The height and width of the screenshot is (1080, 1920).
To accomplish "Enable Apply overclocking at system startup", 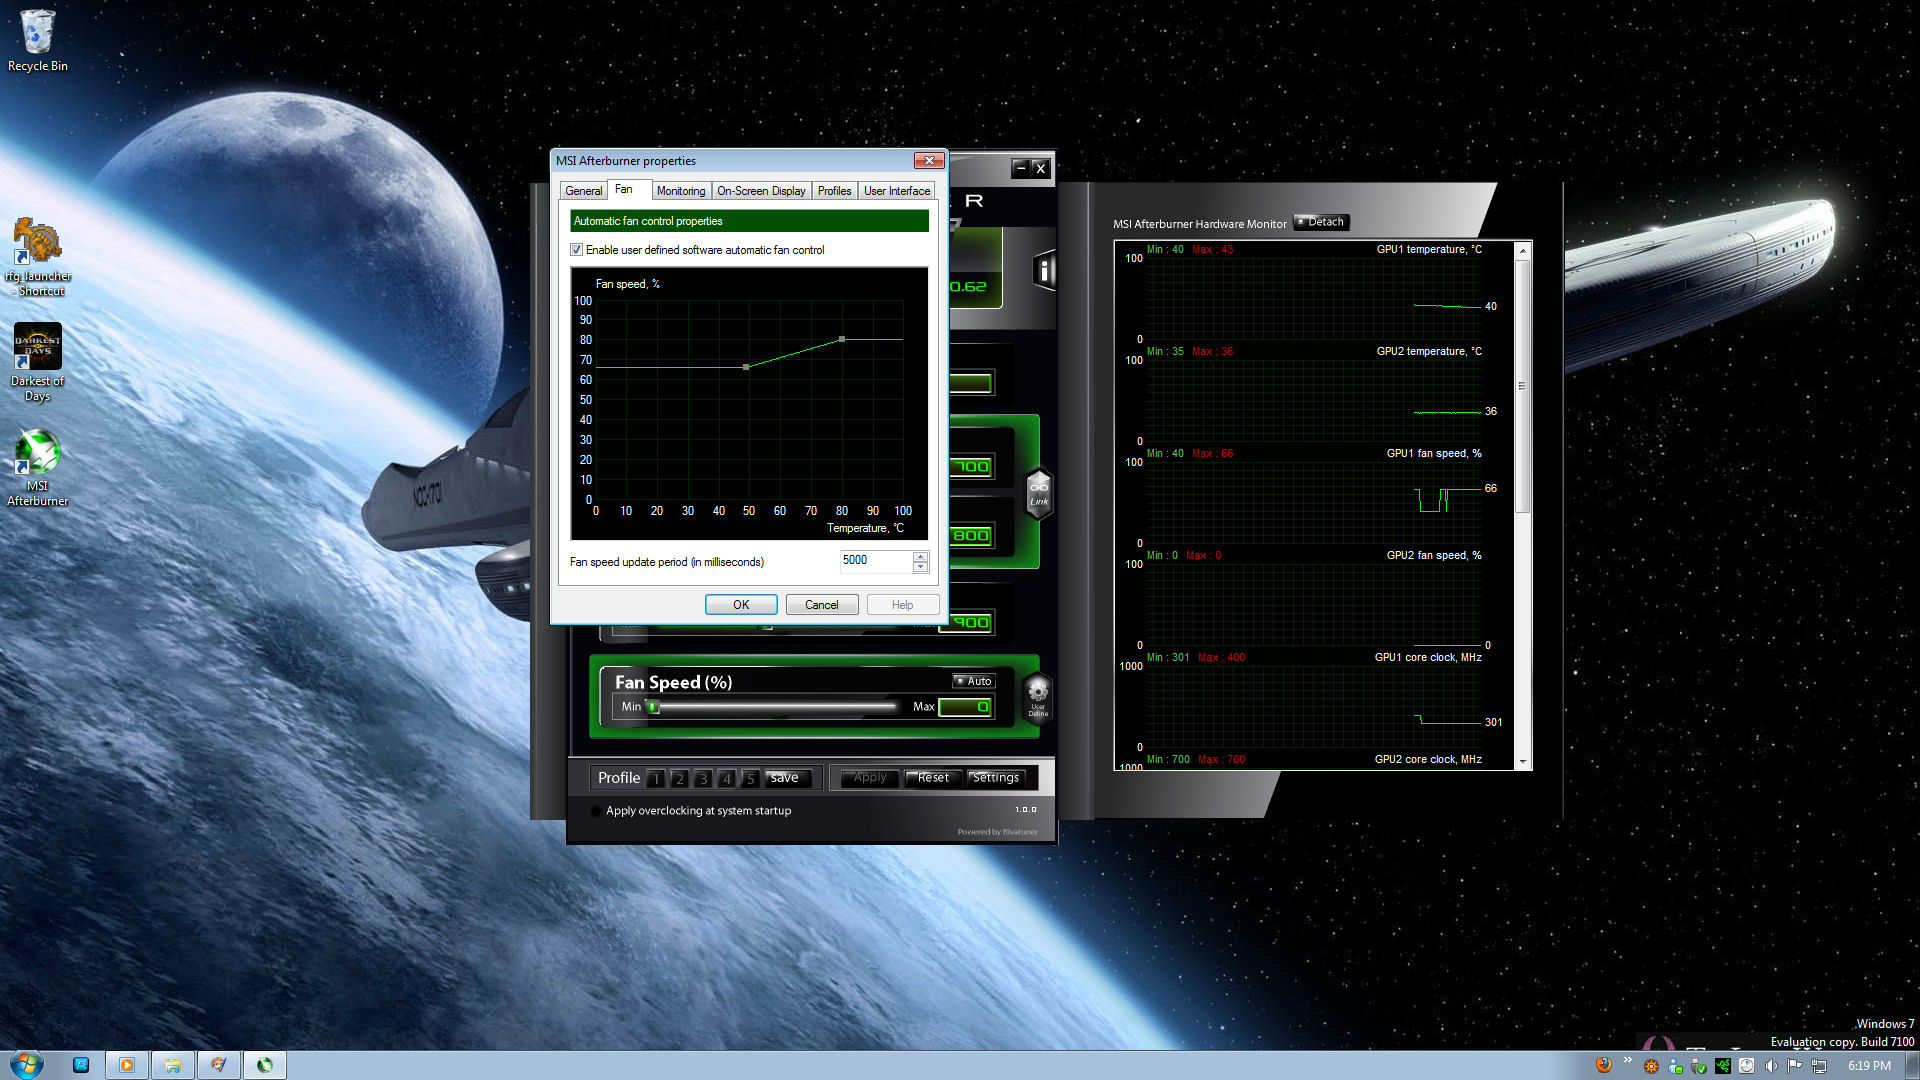I will coord(596,811).
